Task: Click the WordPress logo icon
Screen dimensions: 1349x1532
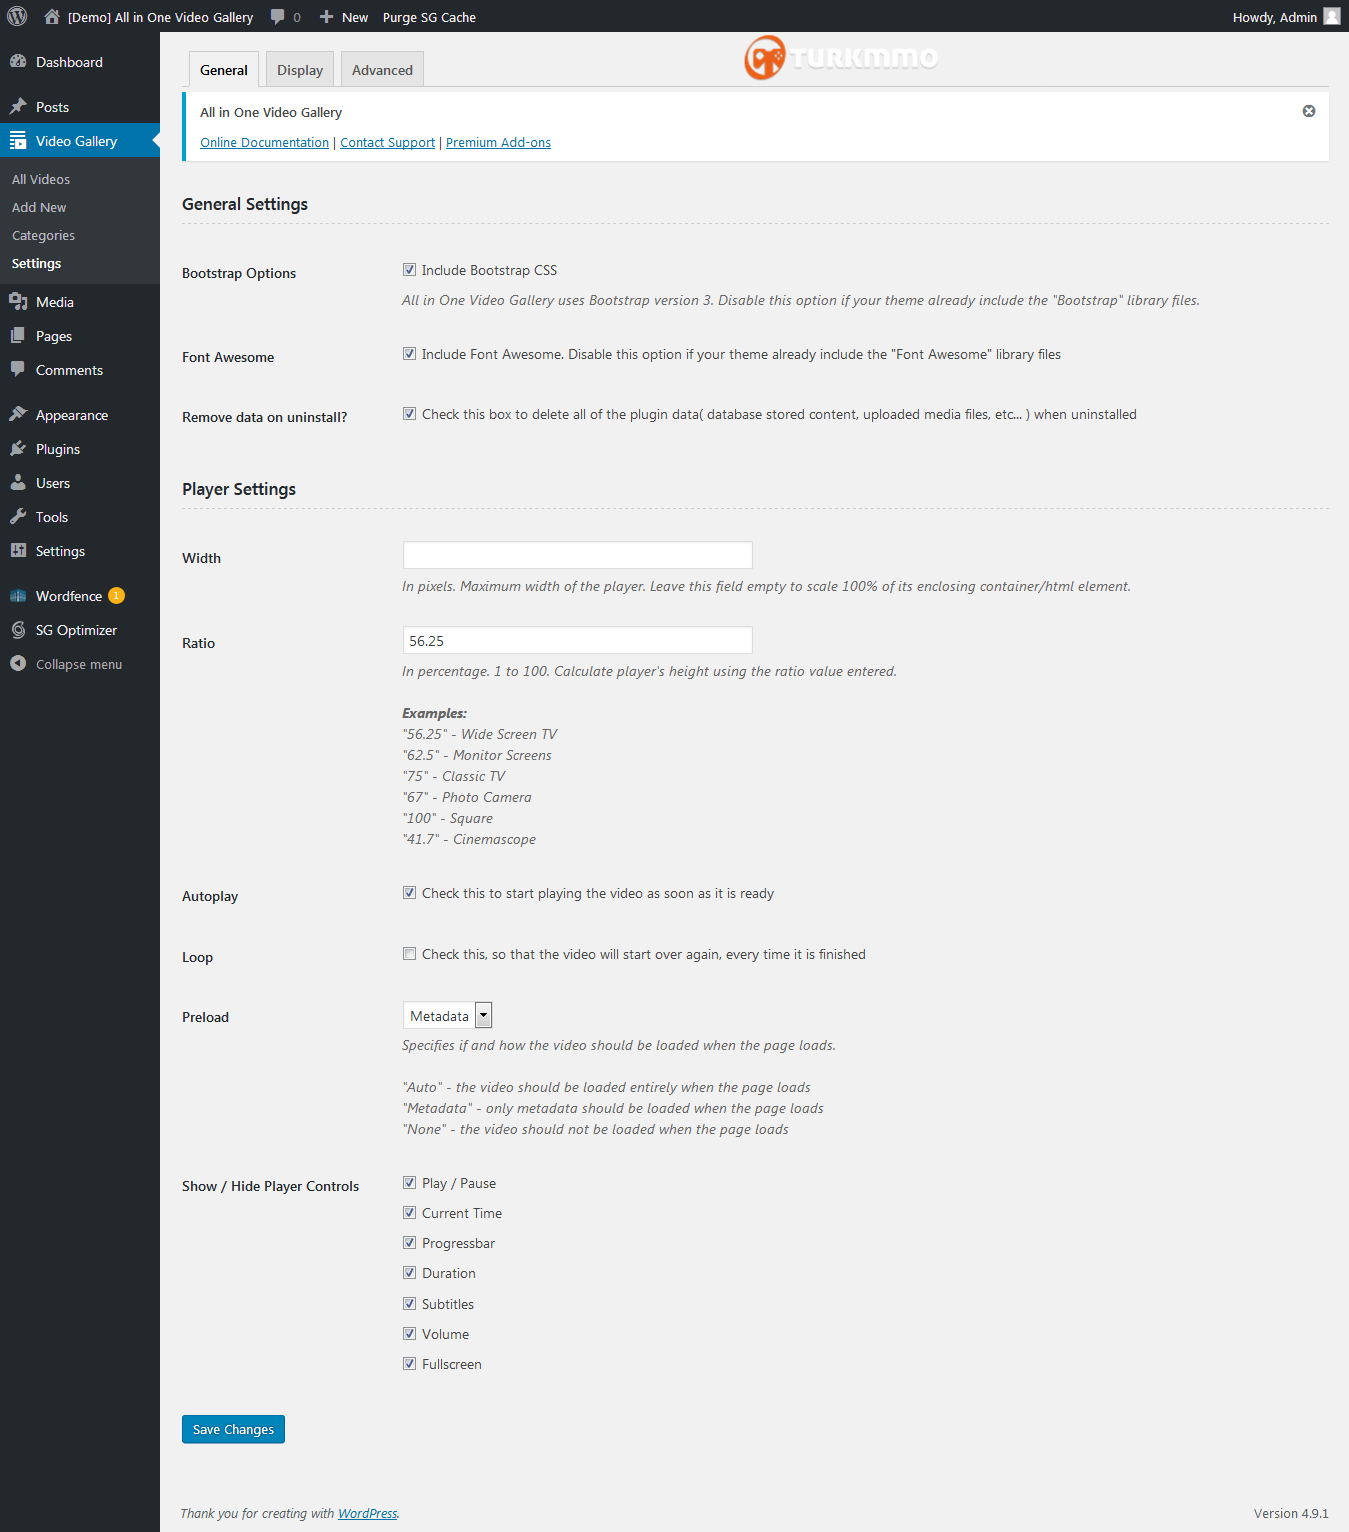Action: click(x=17, y=16)
